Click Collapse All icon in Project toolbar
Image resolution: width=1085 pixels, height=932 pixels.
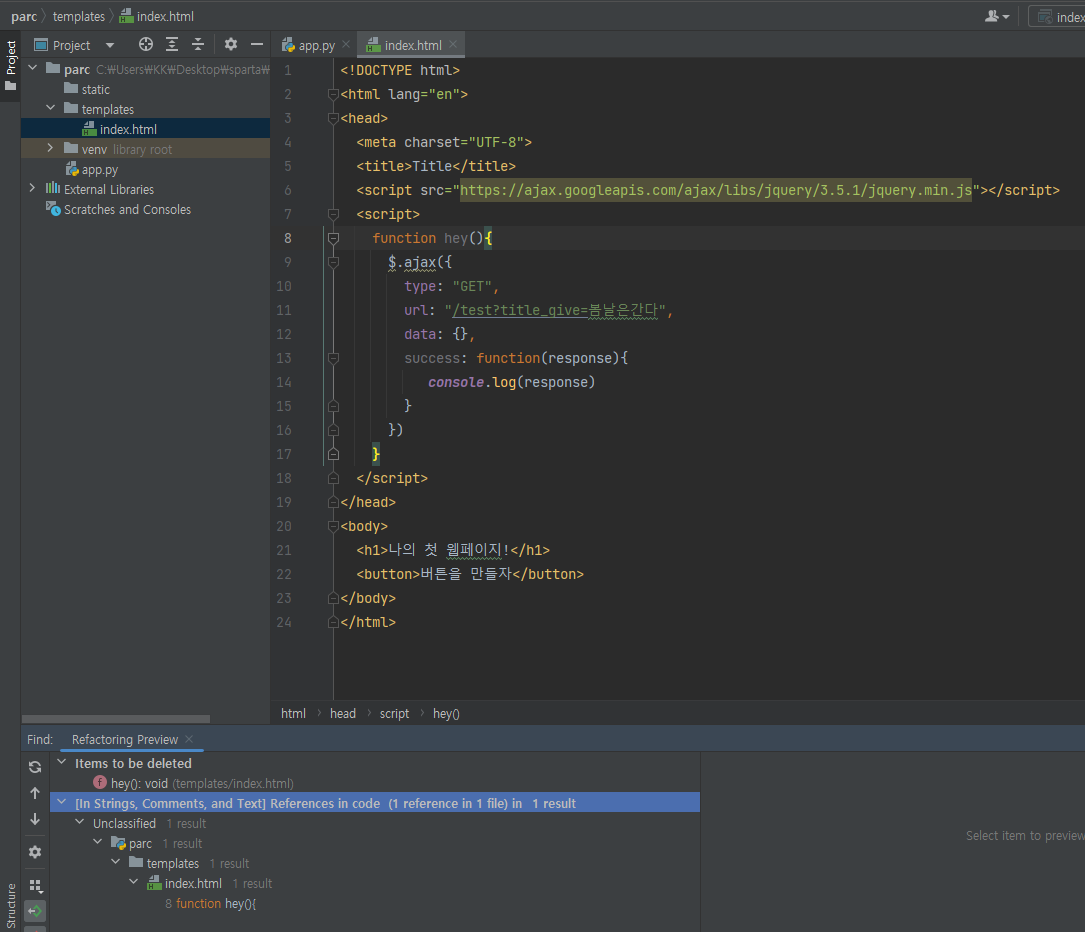pyautogui.click(x=198, y=44)
